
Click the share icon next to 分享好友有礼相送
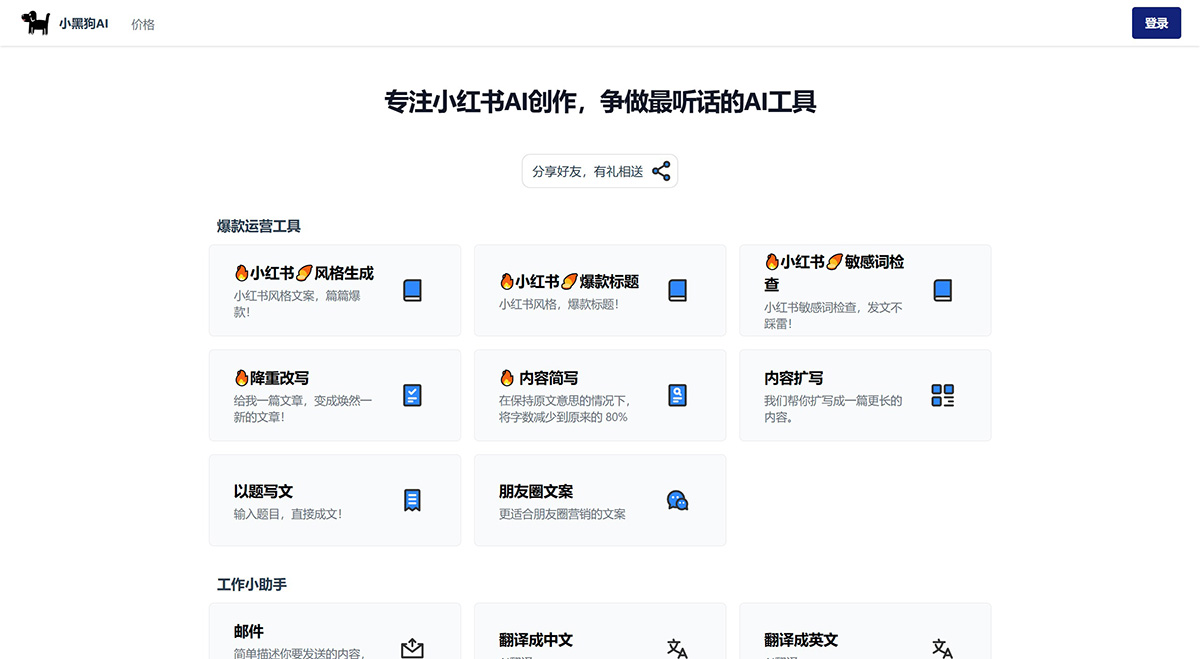pos(661,171)
